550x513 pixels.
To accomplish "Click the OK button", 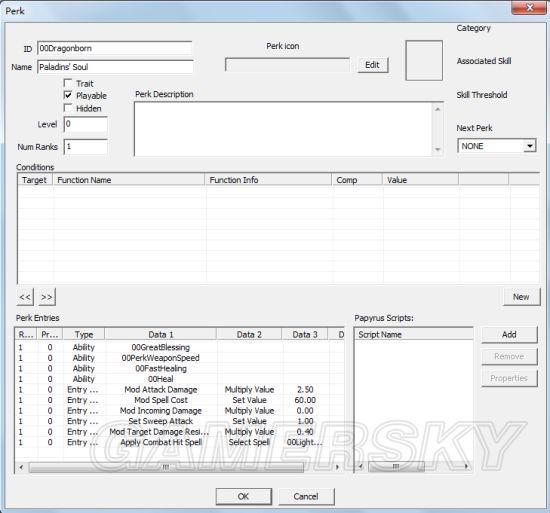I will pos(243,496).
